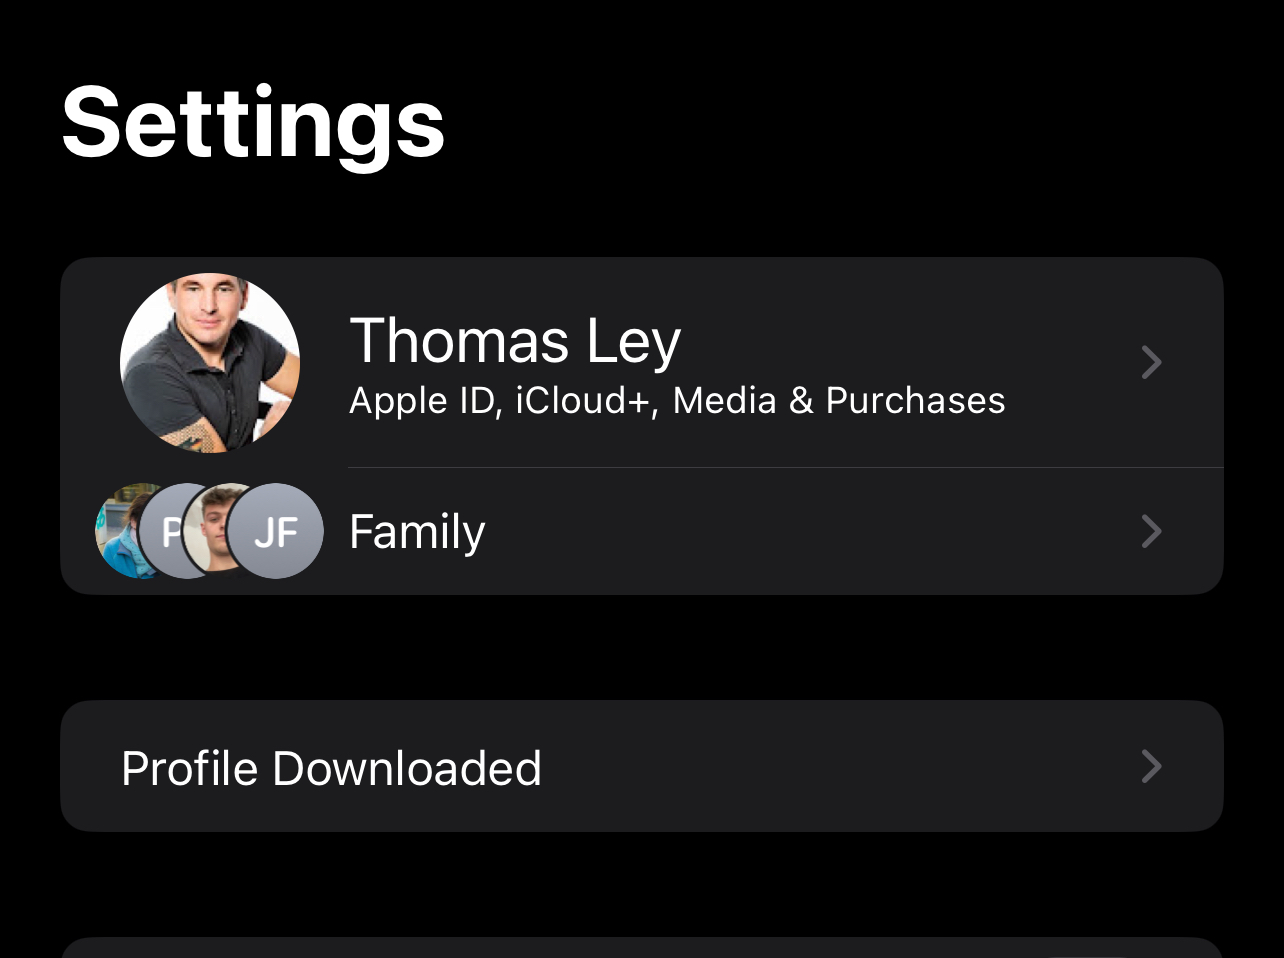This screenshot has width=1284, height=958.
Task: Expand the Profile Downloaded chevron arrow
Action: [1151, 767]
